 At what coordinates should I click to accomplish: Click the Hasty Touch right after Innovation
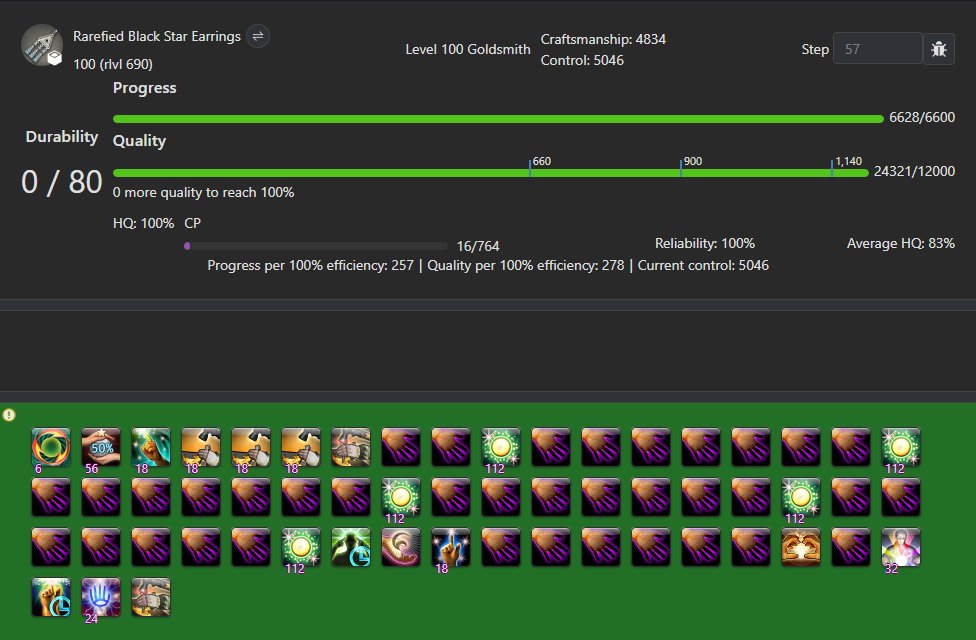[501, 547]
